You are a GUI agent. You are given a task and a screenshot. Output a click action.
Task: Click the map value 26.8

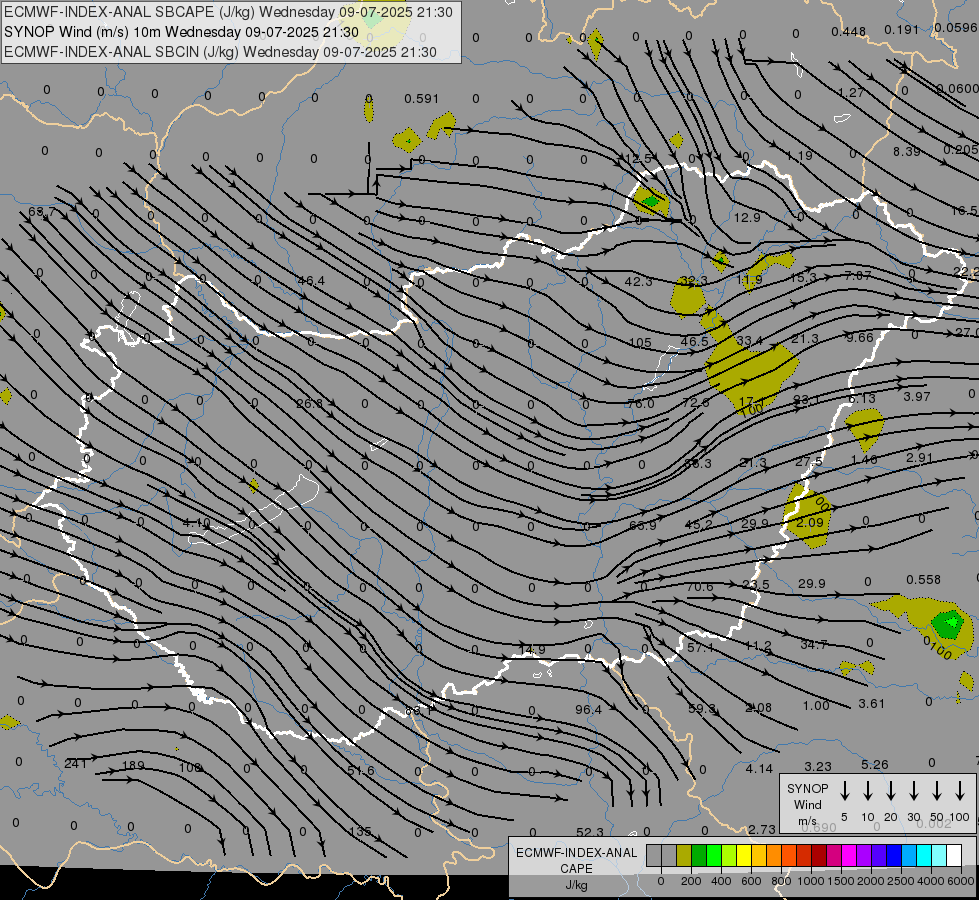pyautogui.click(x=310, y=403)
